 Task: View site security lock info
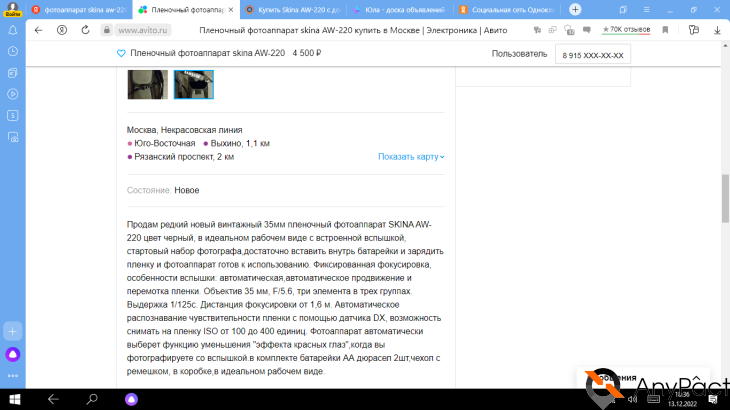[x=107, y=30]
